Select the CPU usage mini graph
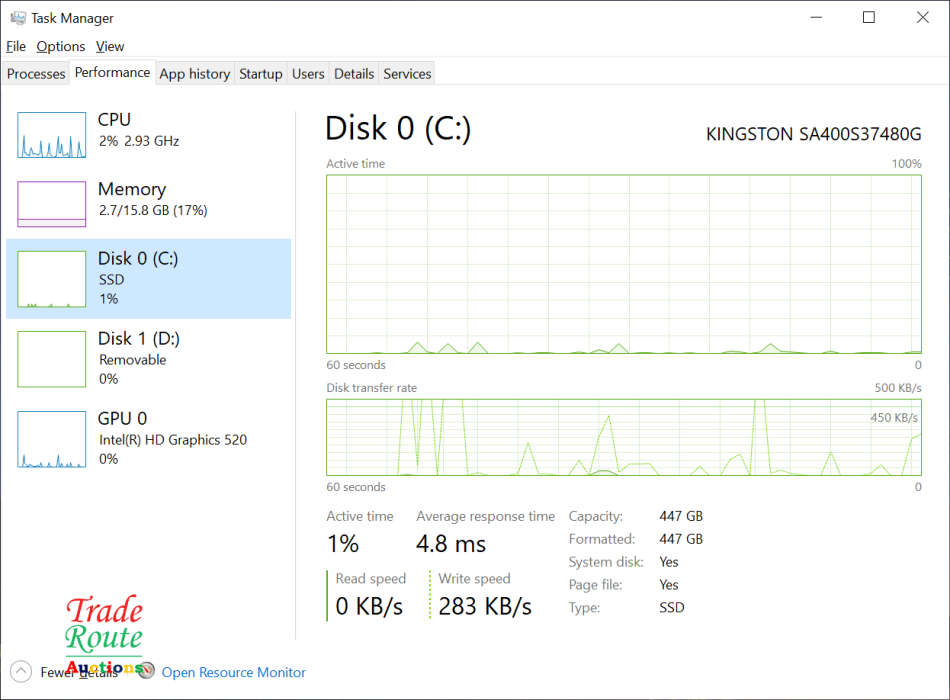This screenshot has width=950, height=700. pyautogui.click(x=52, y=135)
